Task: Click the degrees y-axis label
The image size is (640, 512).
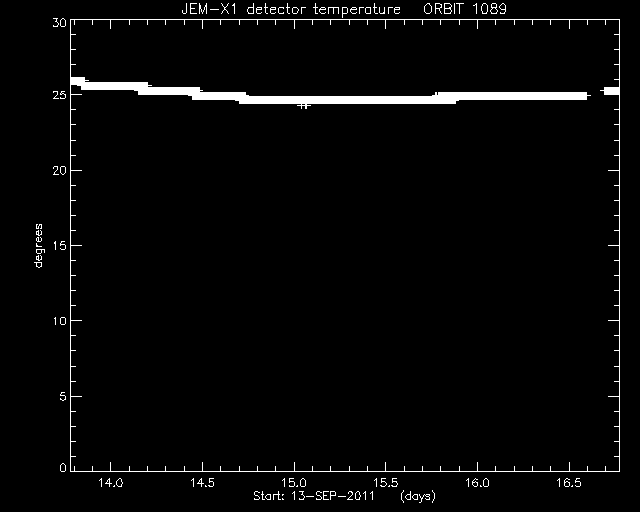Action: coord(38,245)
